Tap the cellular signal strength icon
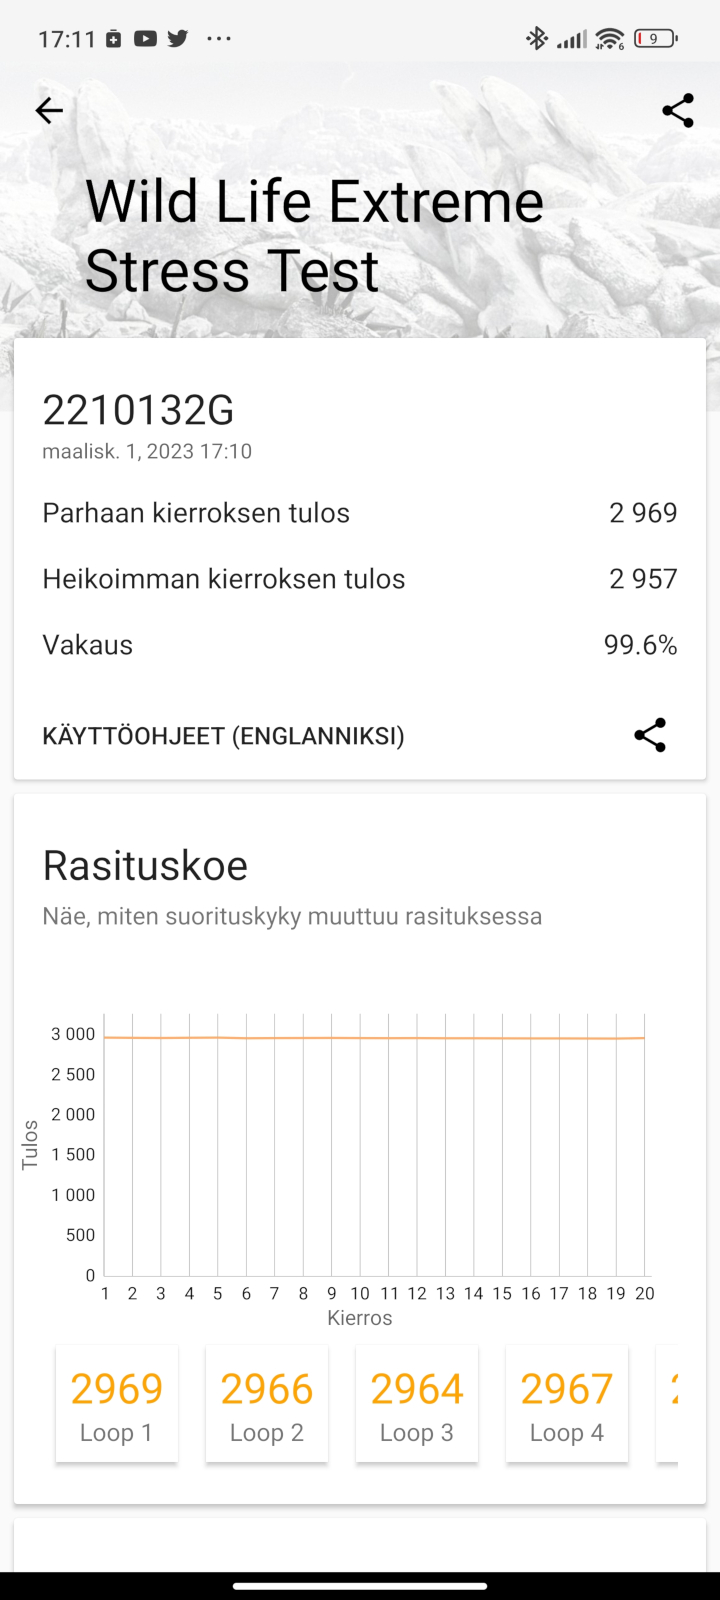Screen dimensions: 720x1600 (x=572, y=39)
